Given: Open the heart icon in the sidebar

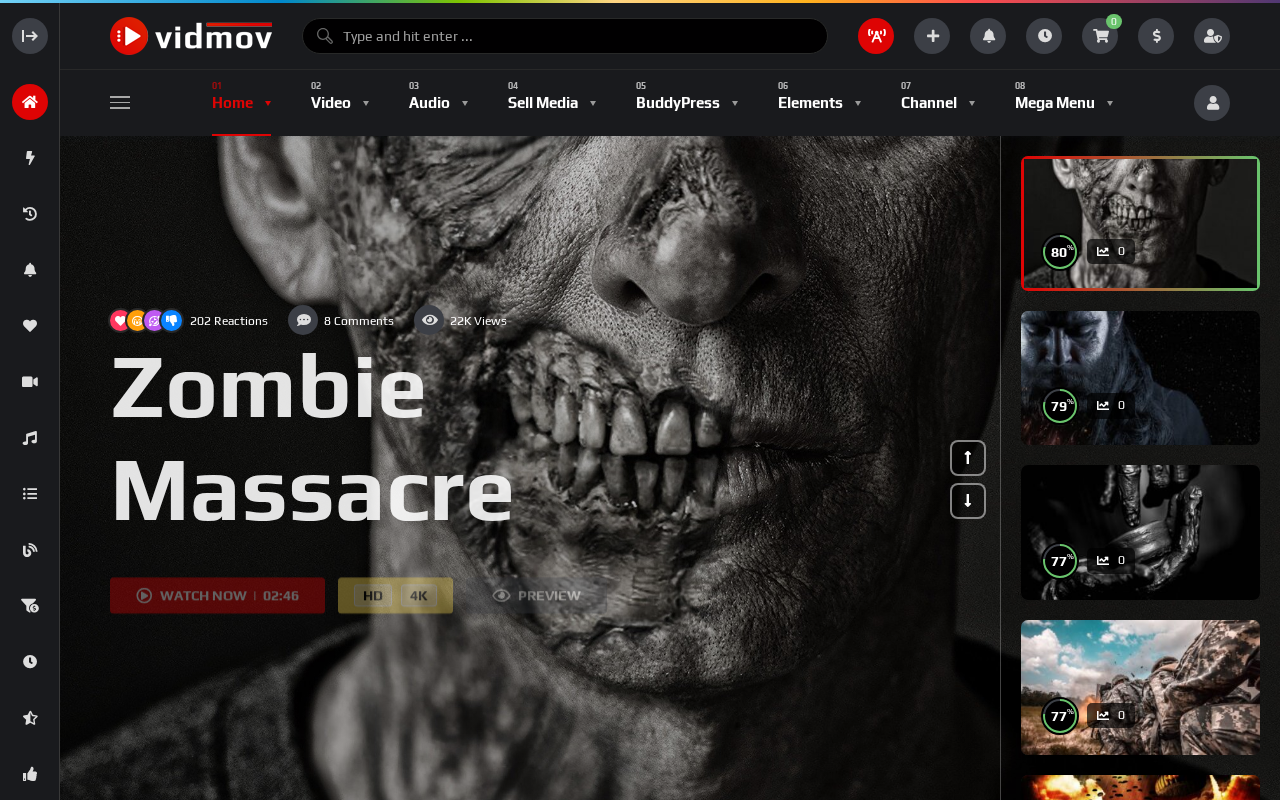Looking at the screenshot, I should 30,326.
